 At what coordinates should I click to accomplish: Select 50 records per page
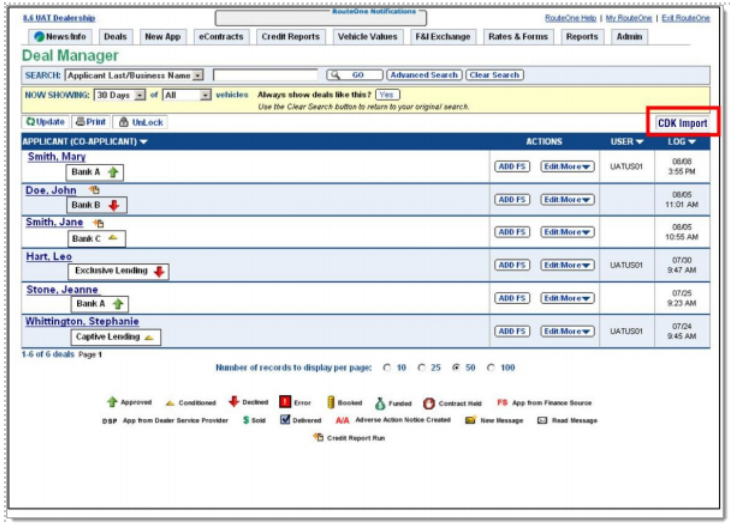(456, 368)
